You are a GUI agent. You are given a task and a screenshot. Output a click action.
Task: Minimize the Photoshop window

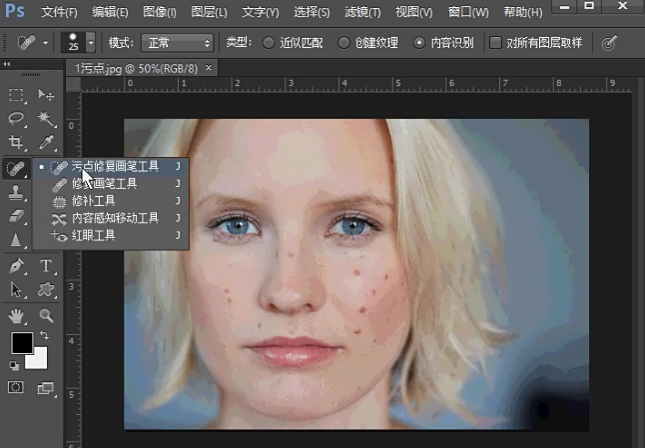[565, 7]
